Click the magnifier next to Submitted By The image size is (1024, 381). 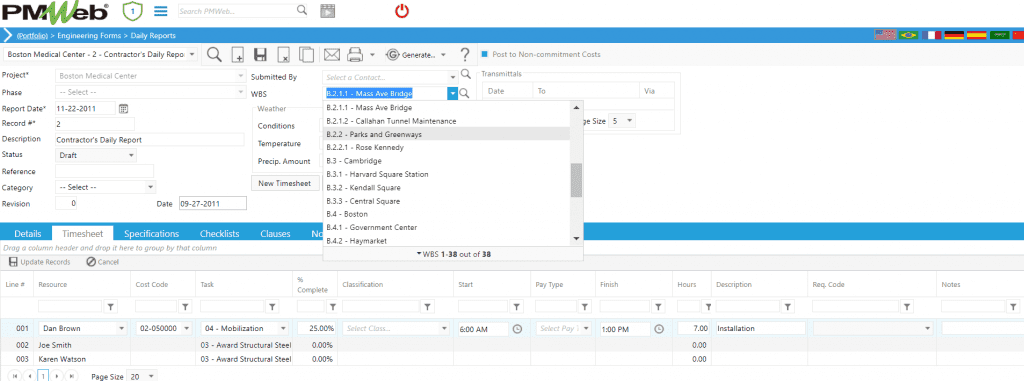[465, 75]
